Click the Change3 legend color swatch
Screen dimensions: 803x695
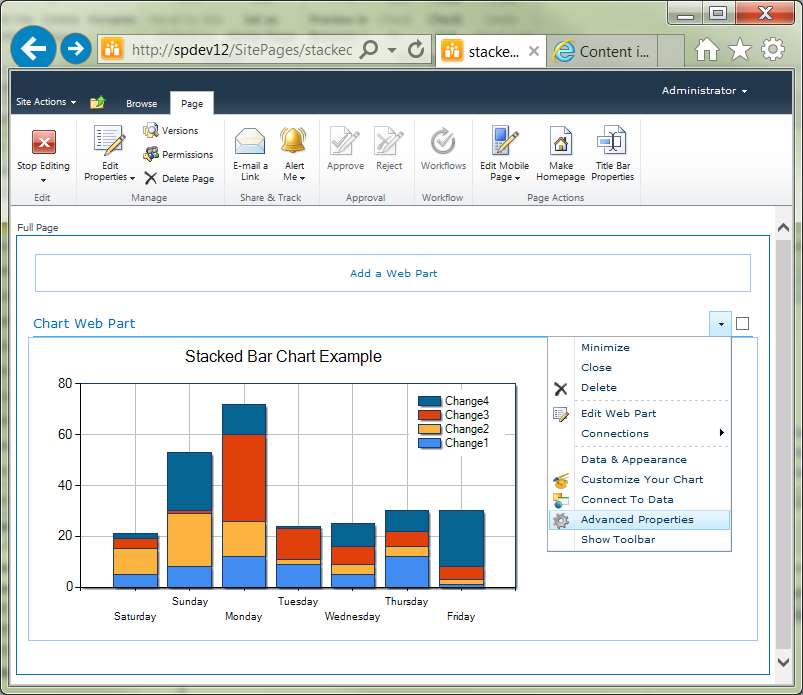(x=429, y=415)
